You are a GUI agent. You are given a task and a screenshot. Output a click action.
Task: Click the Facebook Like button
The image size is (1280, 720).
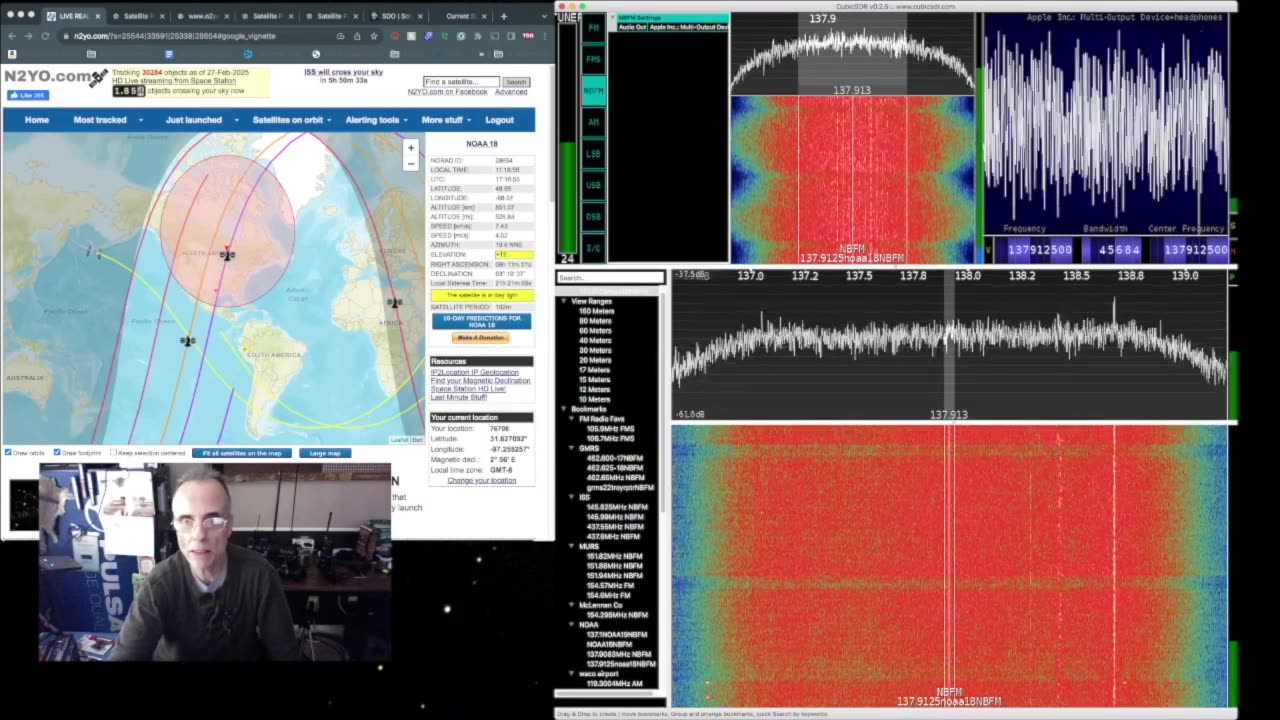coord(28,95)
